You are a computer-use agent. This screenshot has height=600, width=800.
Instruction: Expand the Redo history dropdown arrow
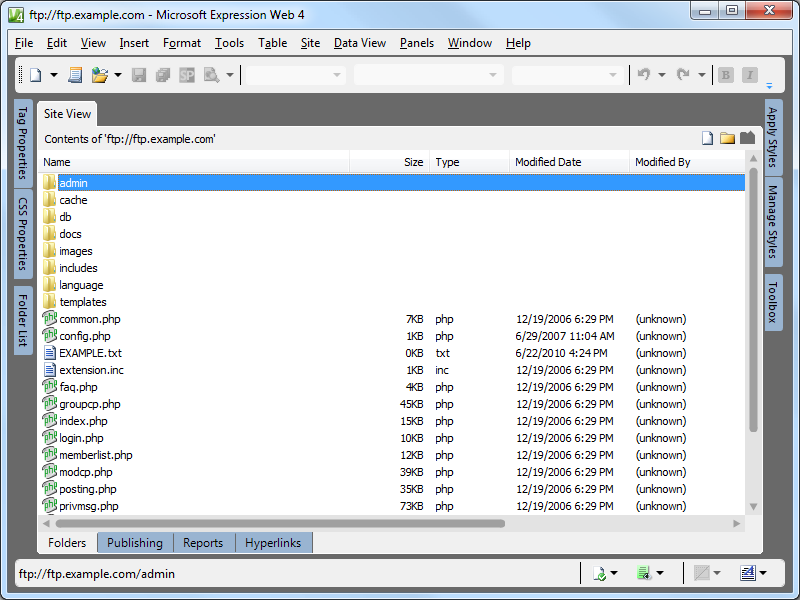tap(702, 75)
